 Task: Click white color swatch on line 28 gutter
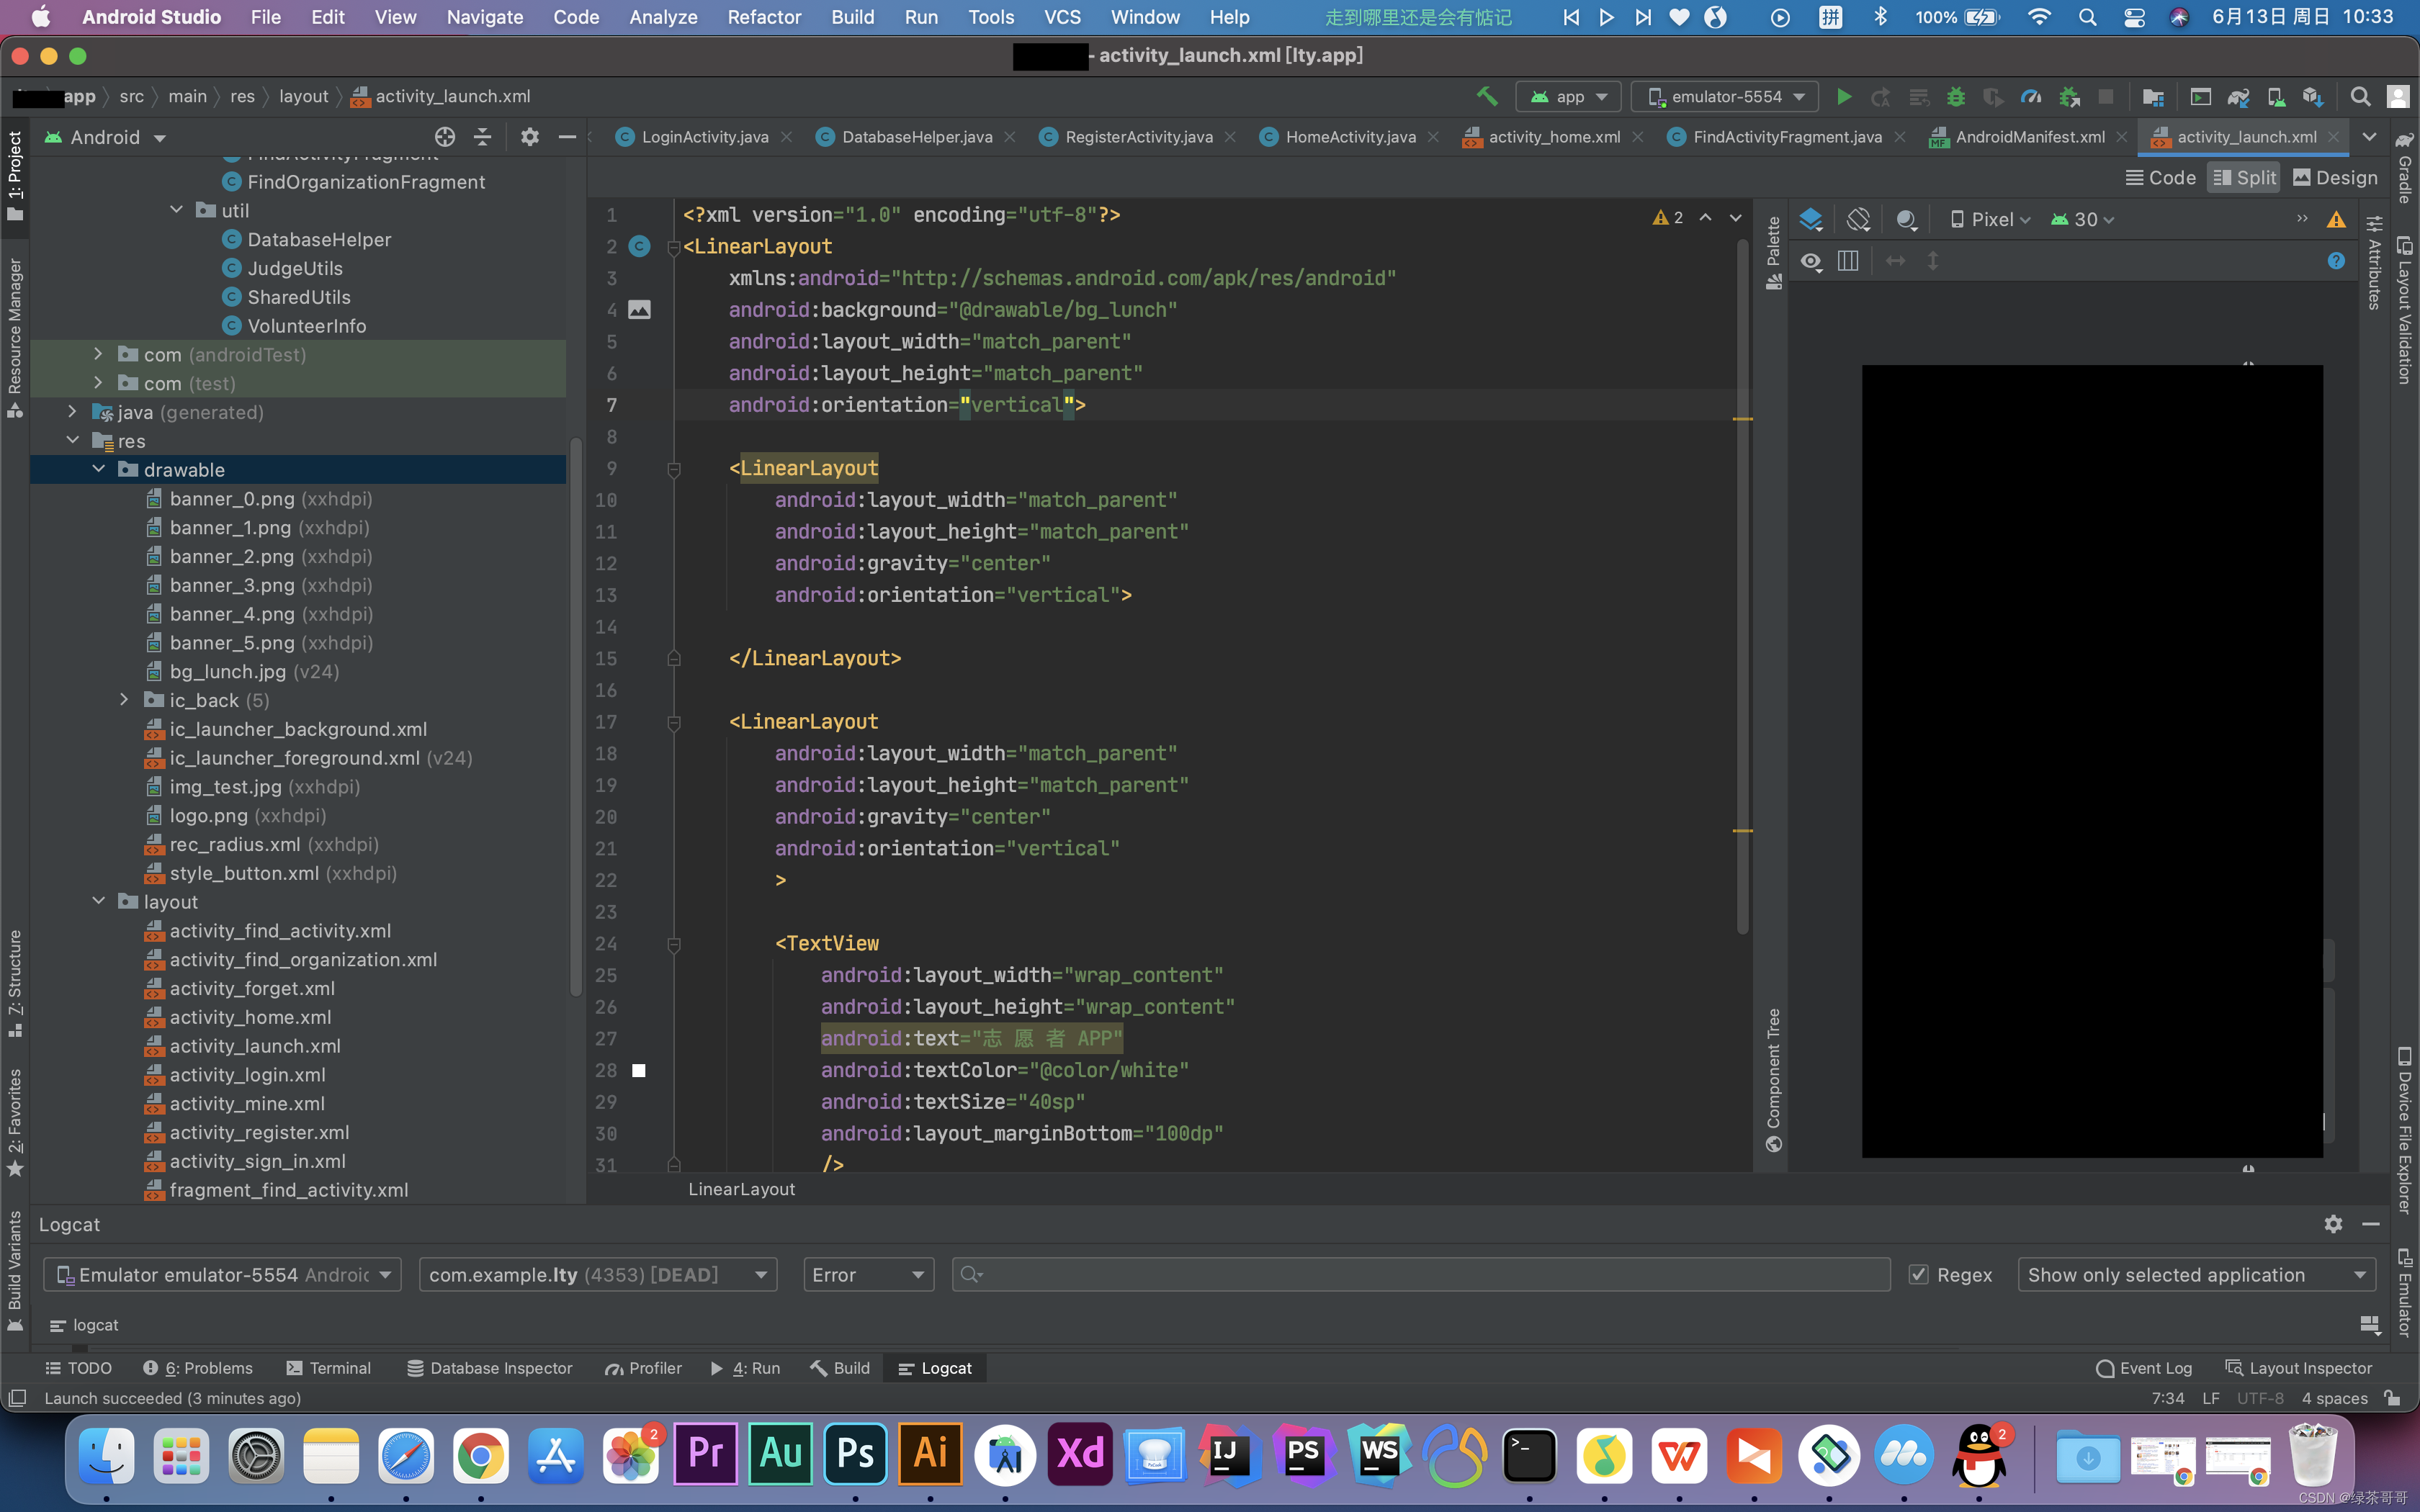[639, 1070]
